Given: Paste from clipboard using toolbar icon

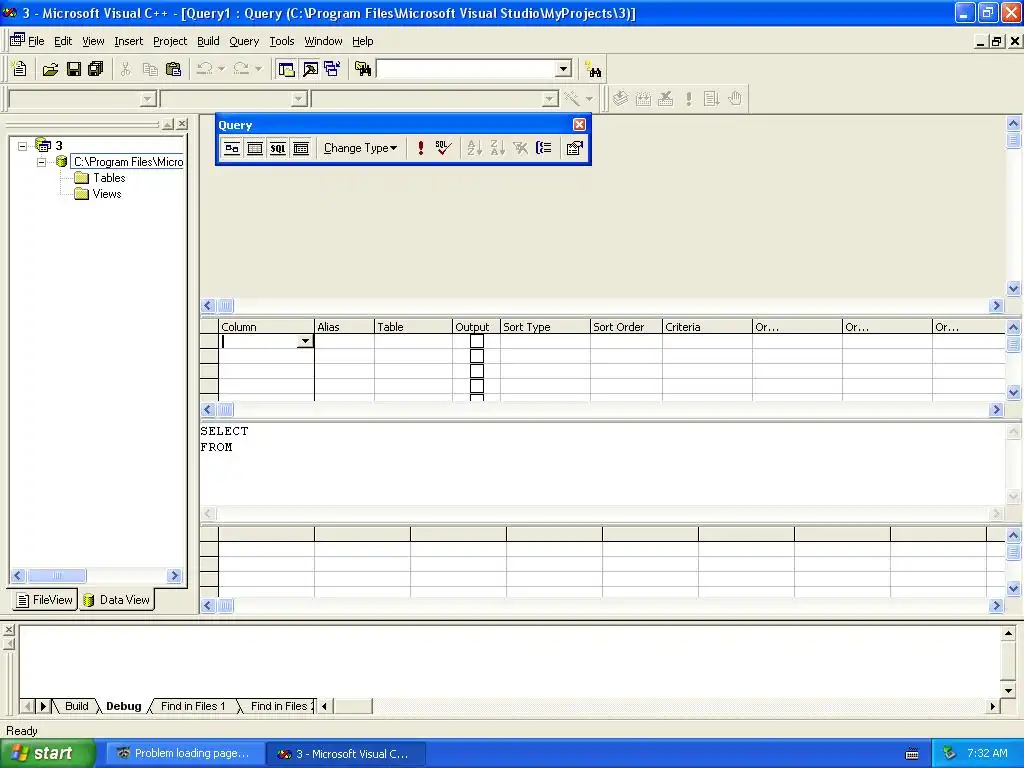Looking at the screenshot, I should point(174,69).
